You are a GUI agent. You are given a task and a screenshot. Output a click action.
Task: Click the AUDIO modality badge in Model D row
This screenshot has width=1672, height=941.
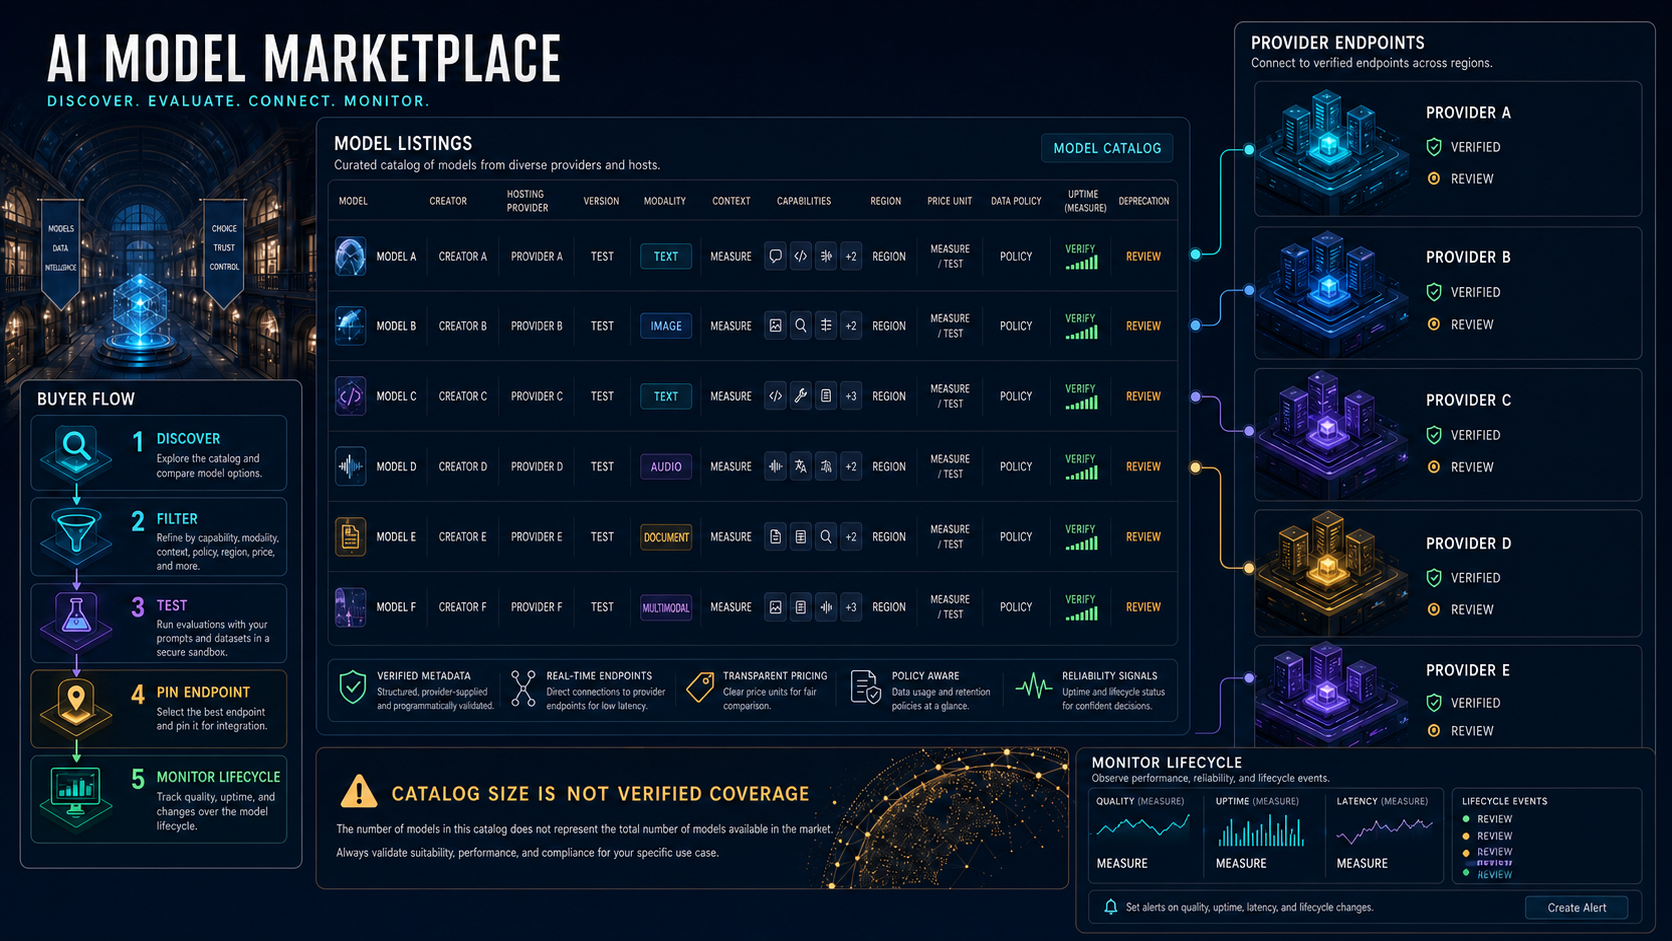coord(666,467)
